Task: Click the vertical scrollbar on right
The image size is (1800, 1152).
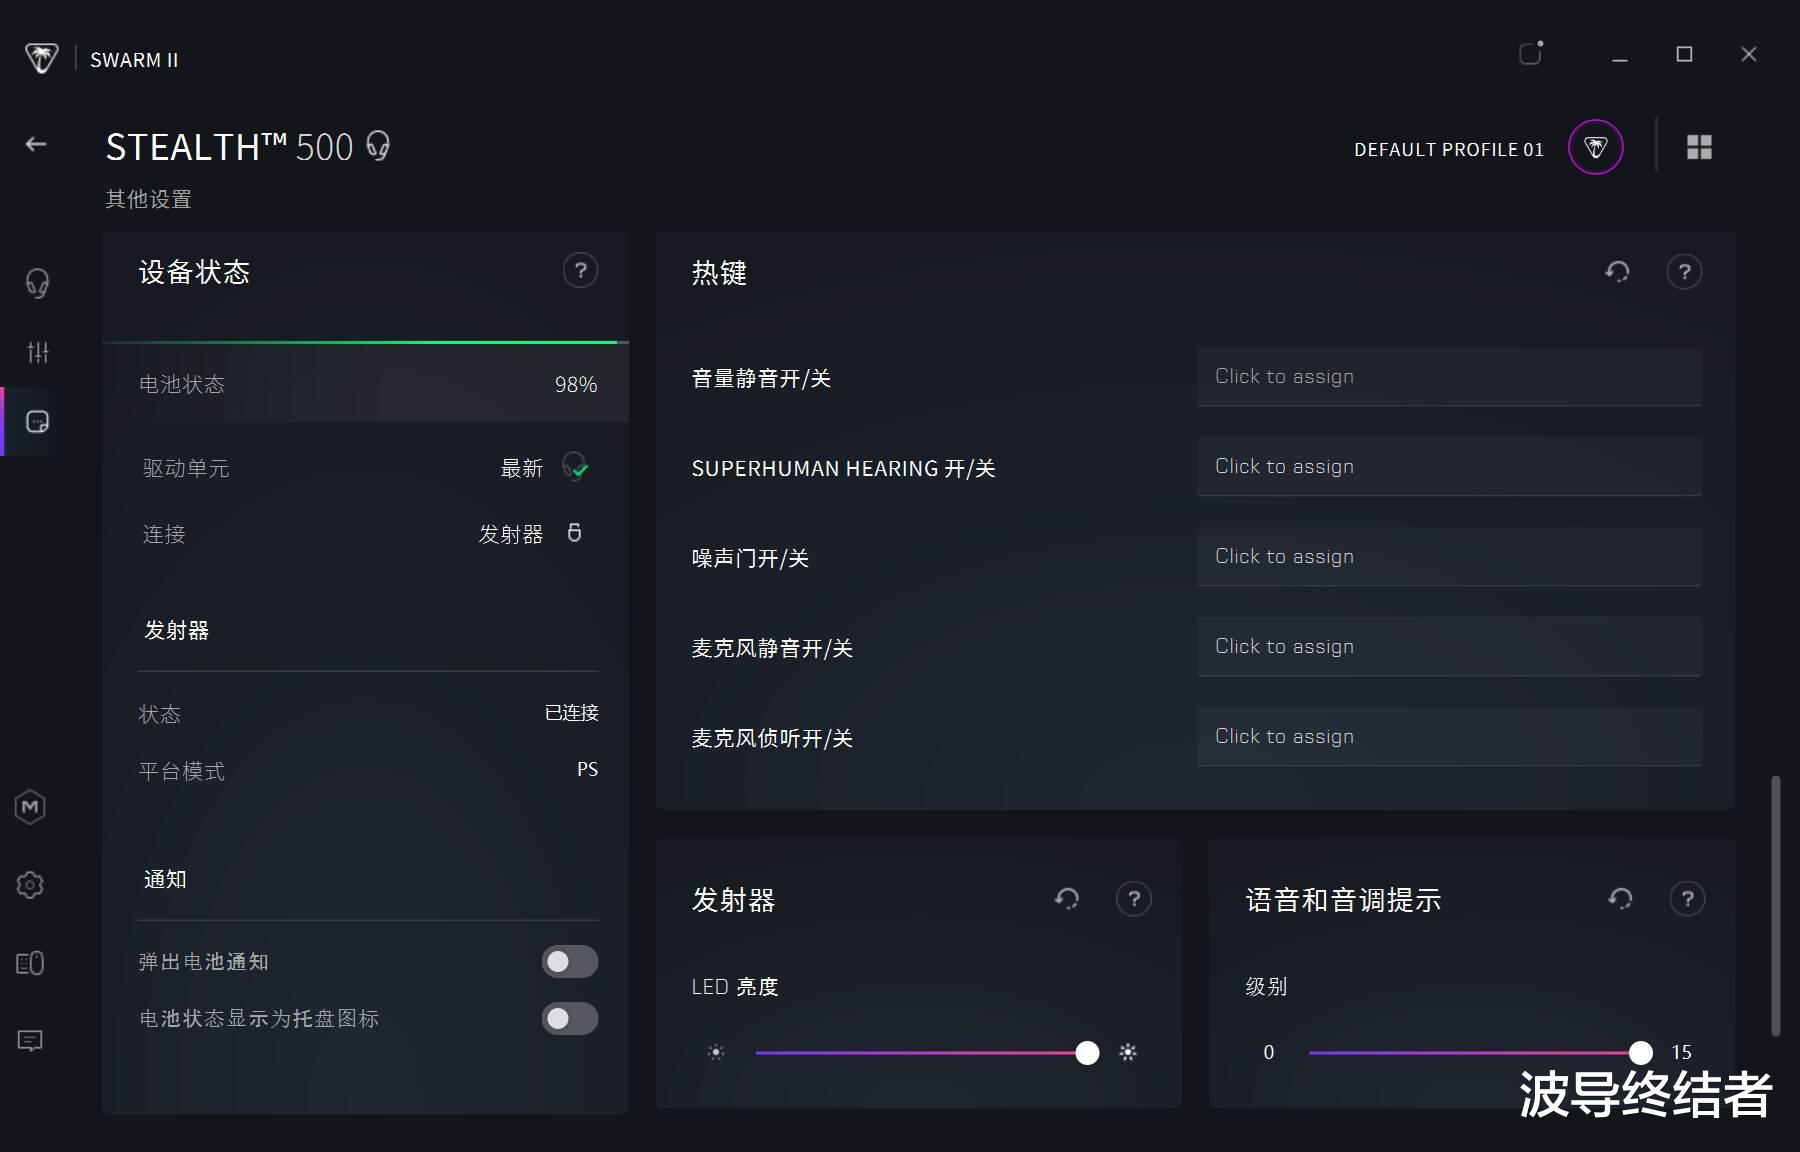Action: click(x=1776, y=905)
